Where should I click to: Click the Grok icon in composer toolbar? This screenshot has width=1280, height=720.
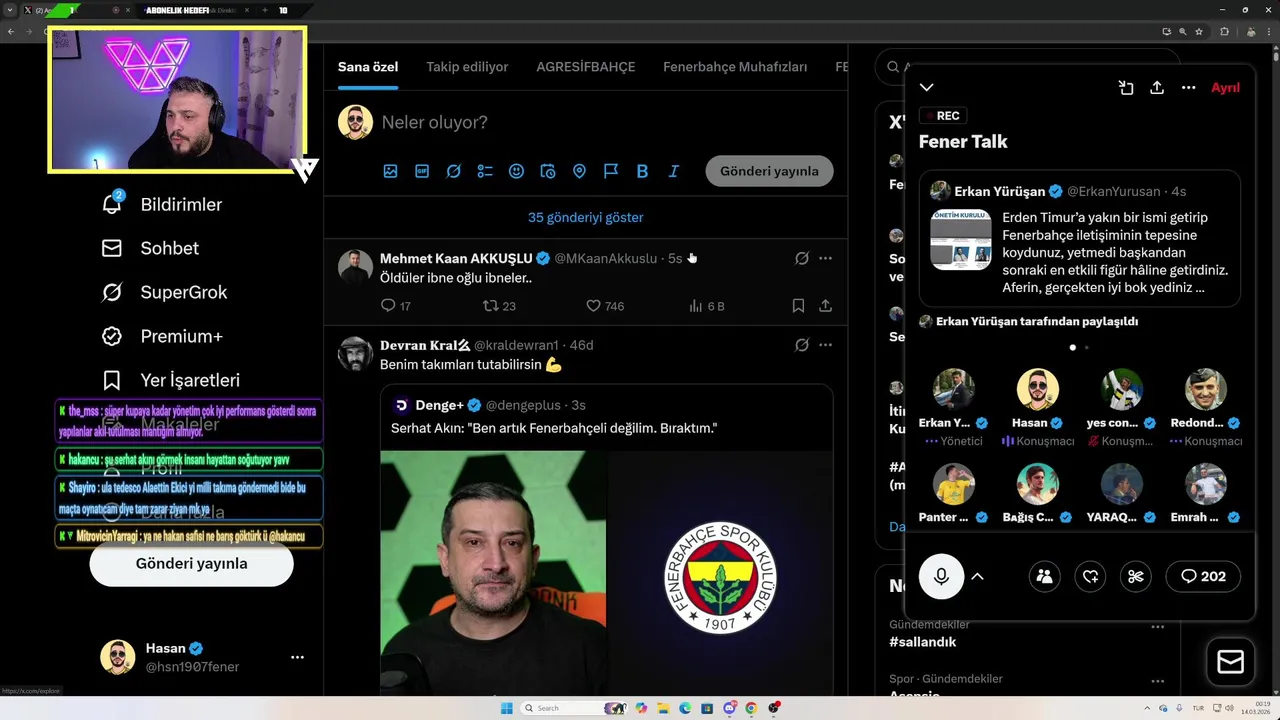click(453, 171)
